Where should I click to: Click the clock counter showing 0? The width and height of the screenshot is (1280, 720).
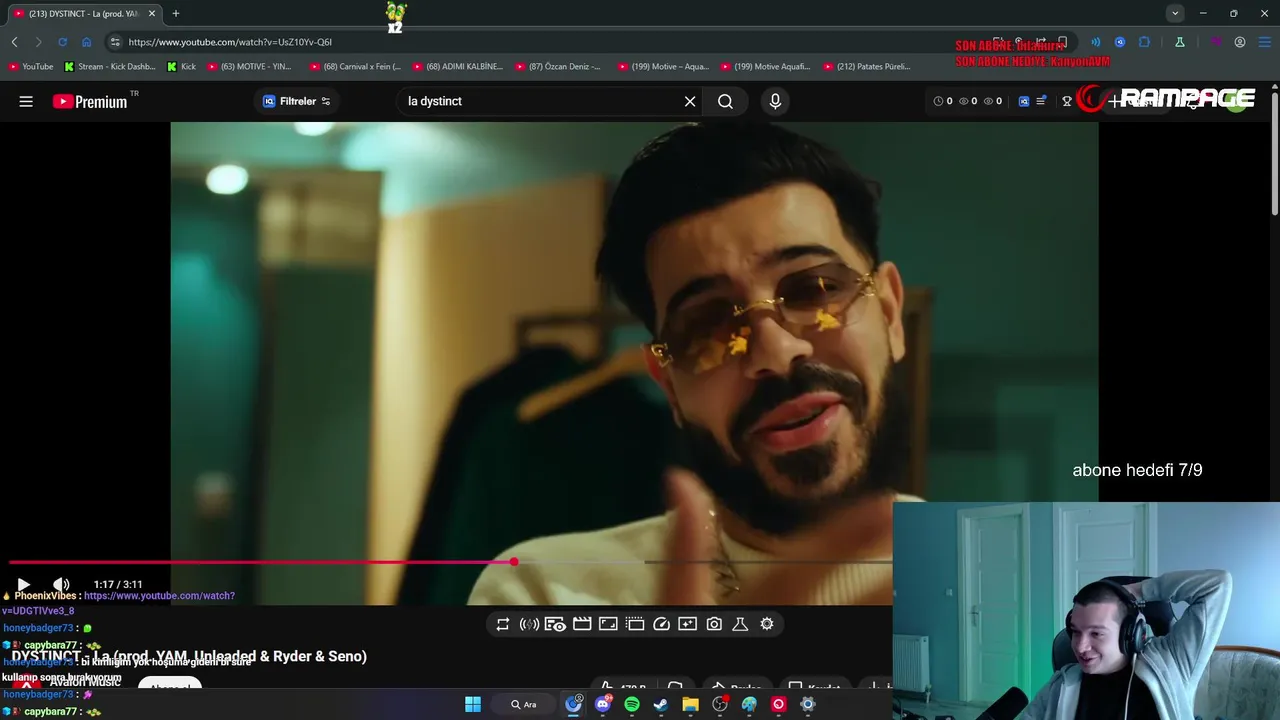pyautogui.click(x=943, y=101)
